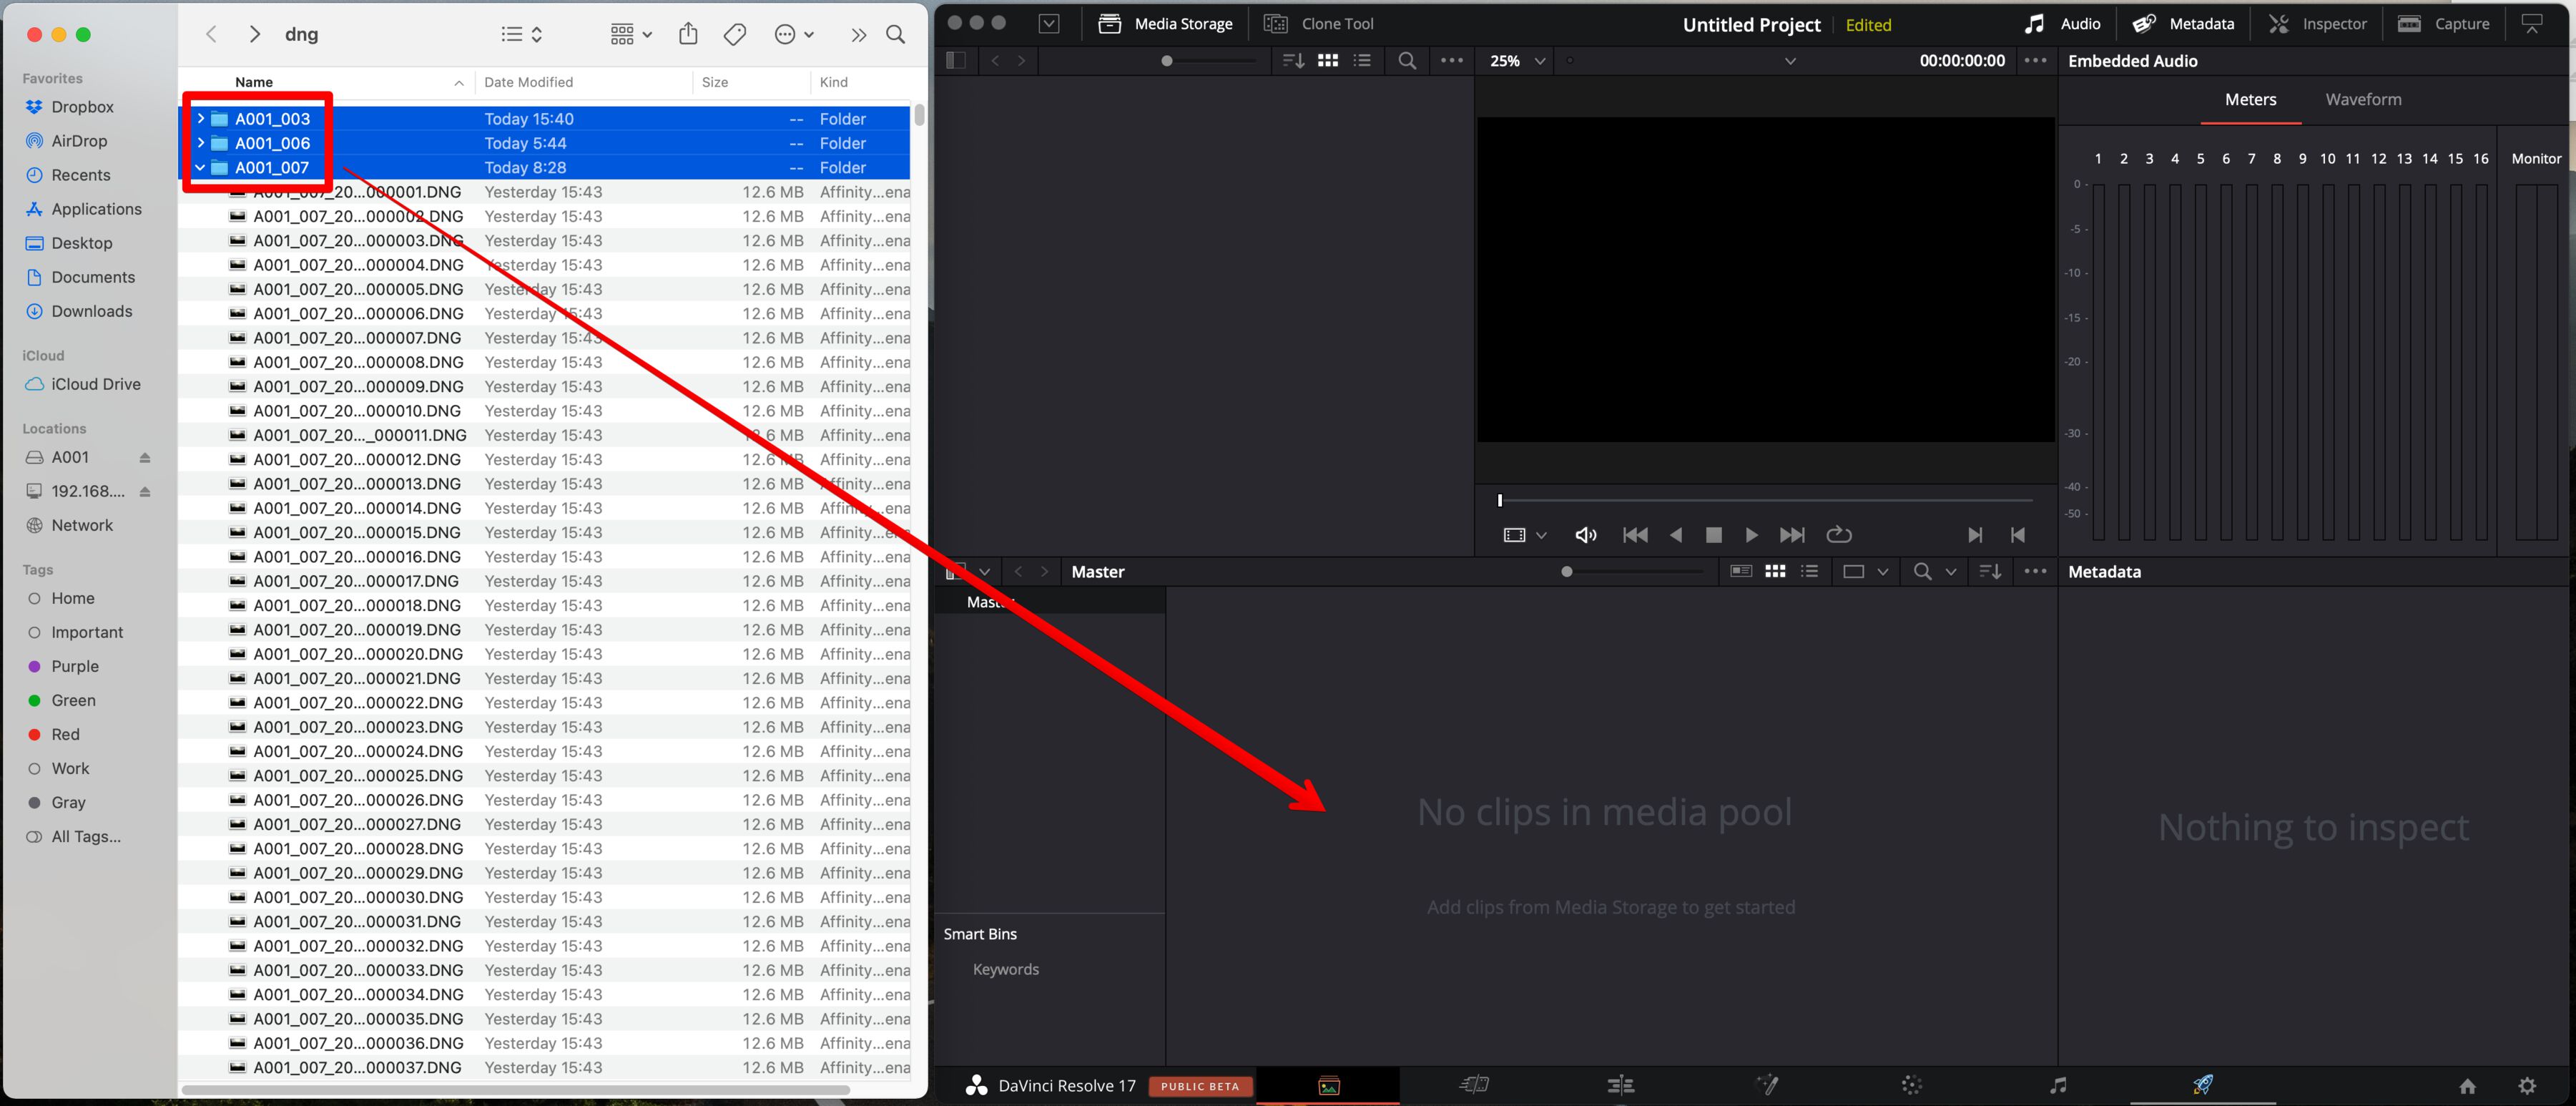The image size is (2576, 1106).
Task: Click the Project Manager home icon
Action: coord(2467,1086)
